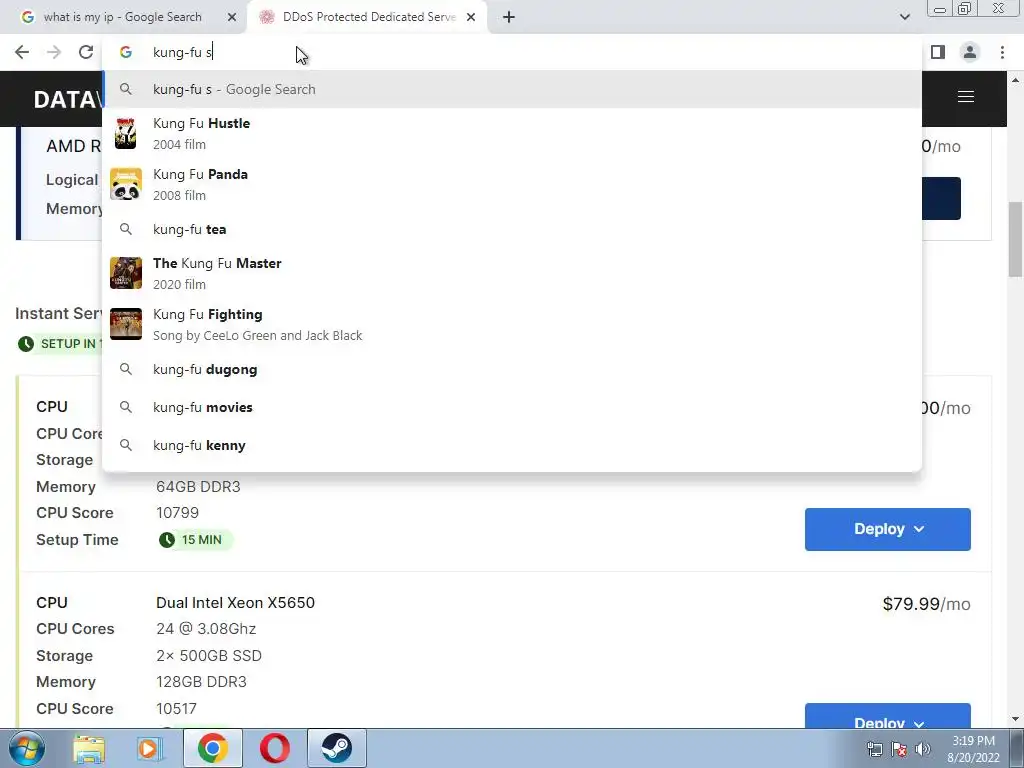Click the '10799' CPU Score value

tap(177, 513)
